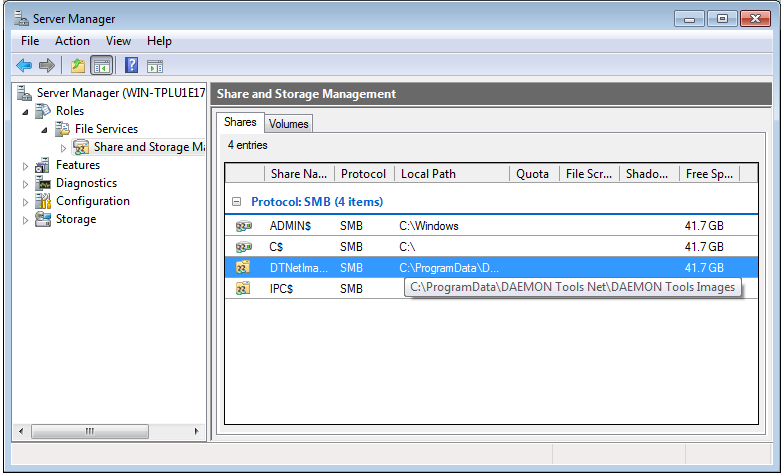Click the ADMIN$ share name
This screenshot has width=783, height=473.
tap(290, 226)
